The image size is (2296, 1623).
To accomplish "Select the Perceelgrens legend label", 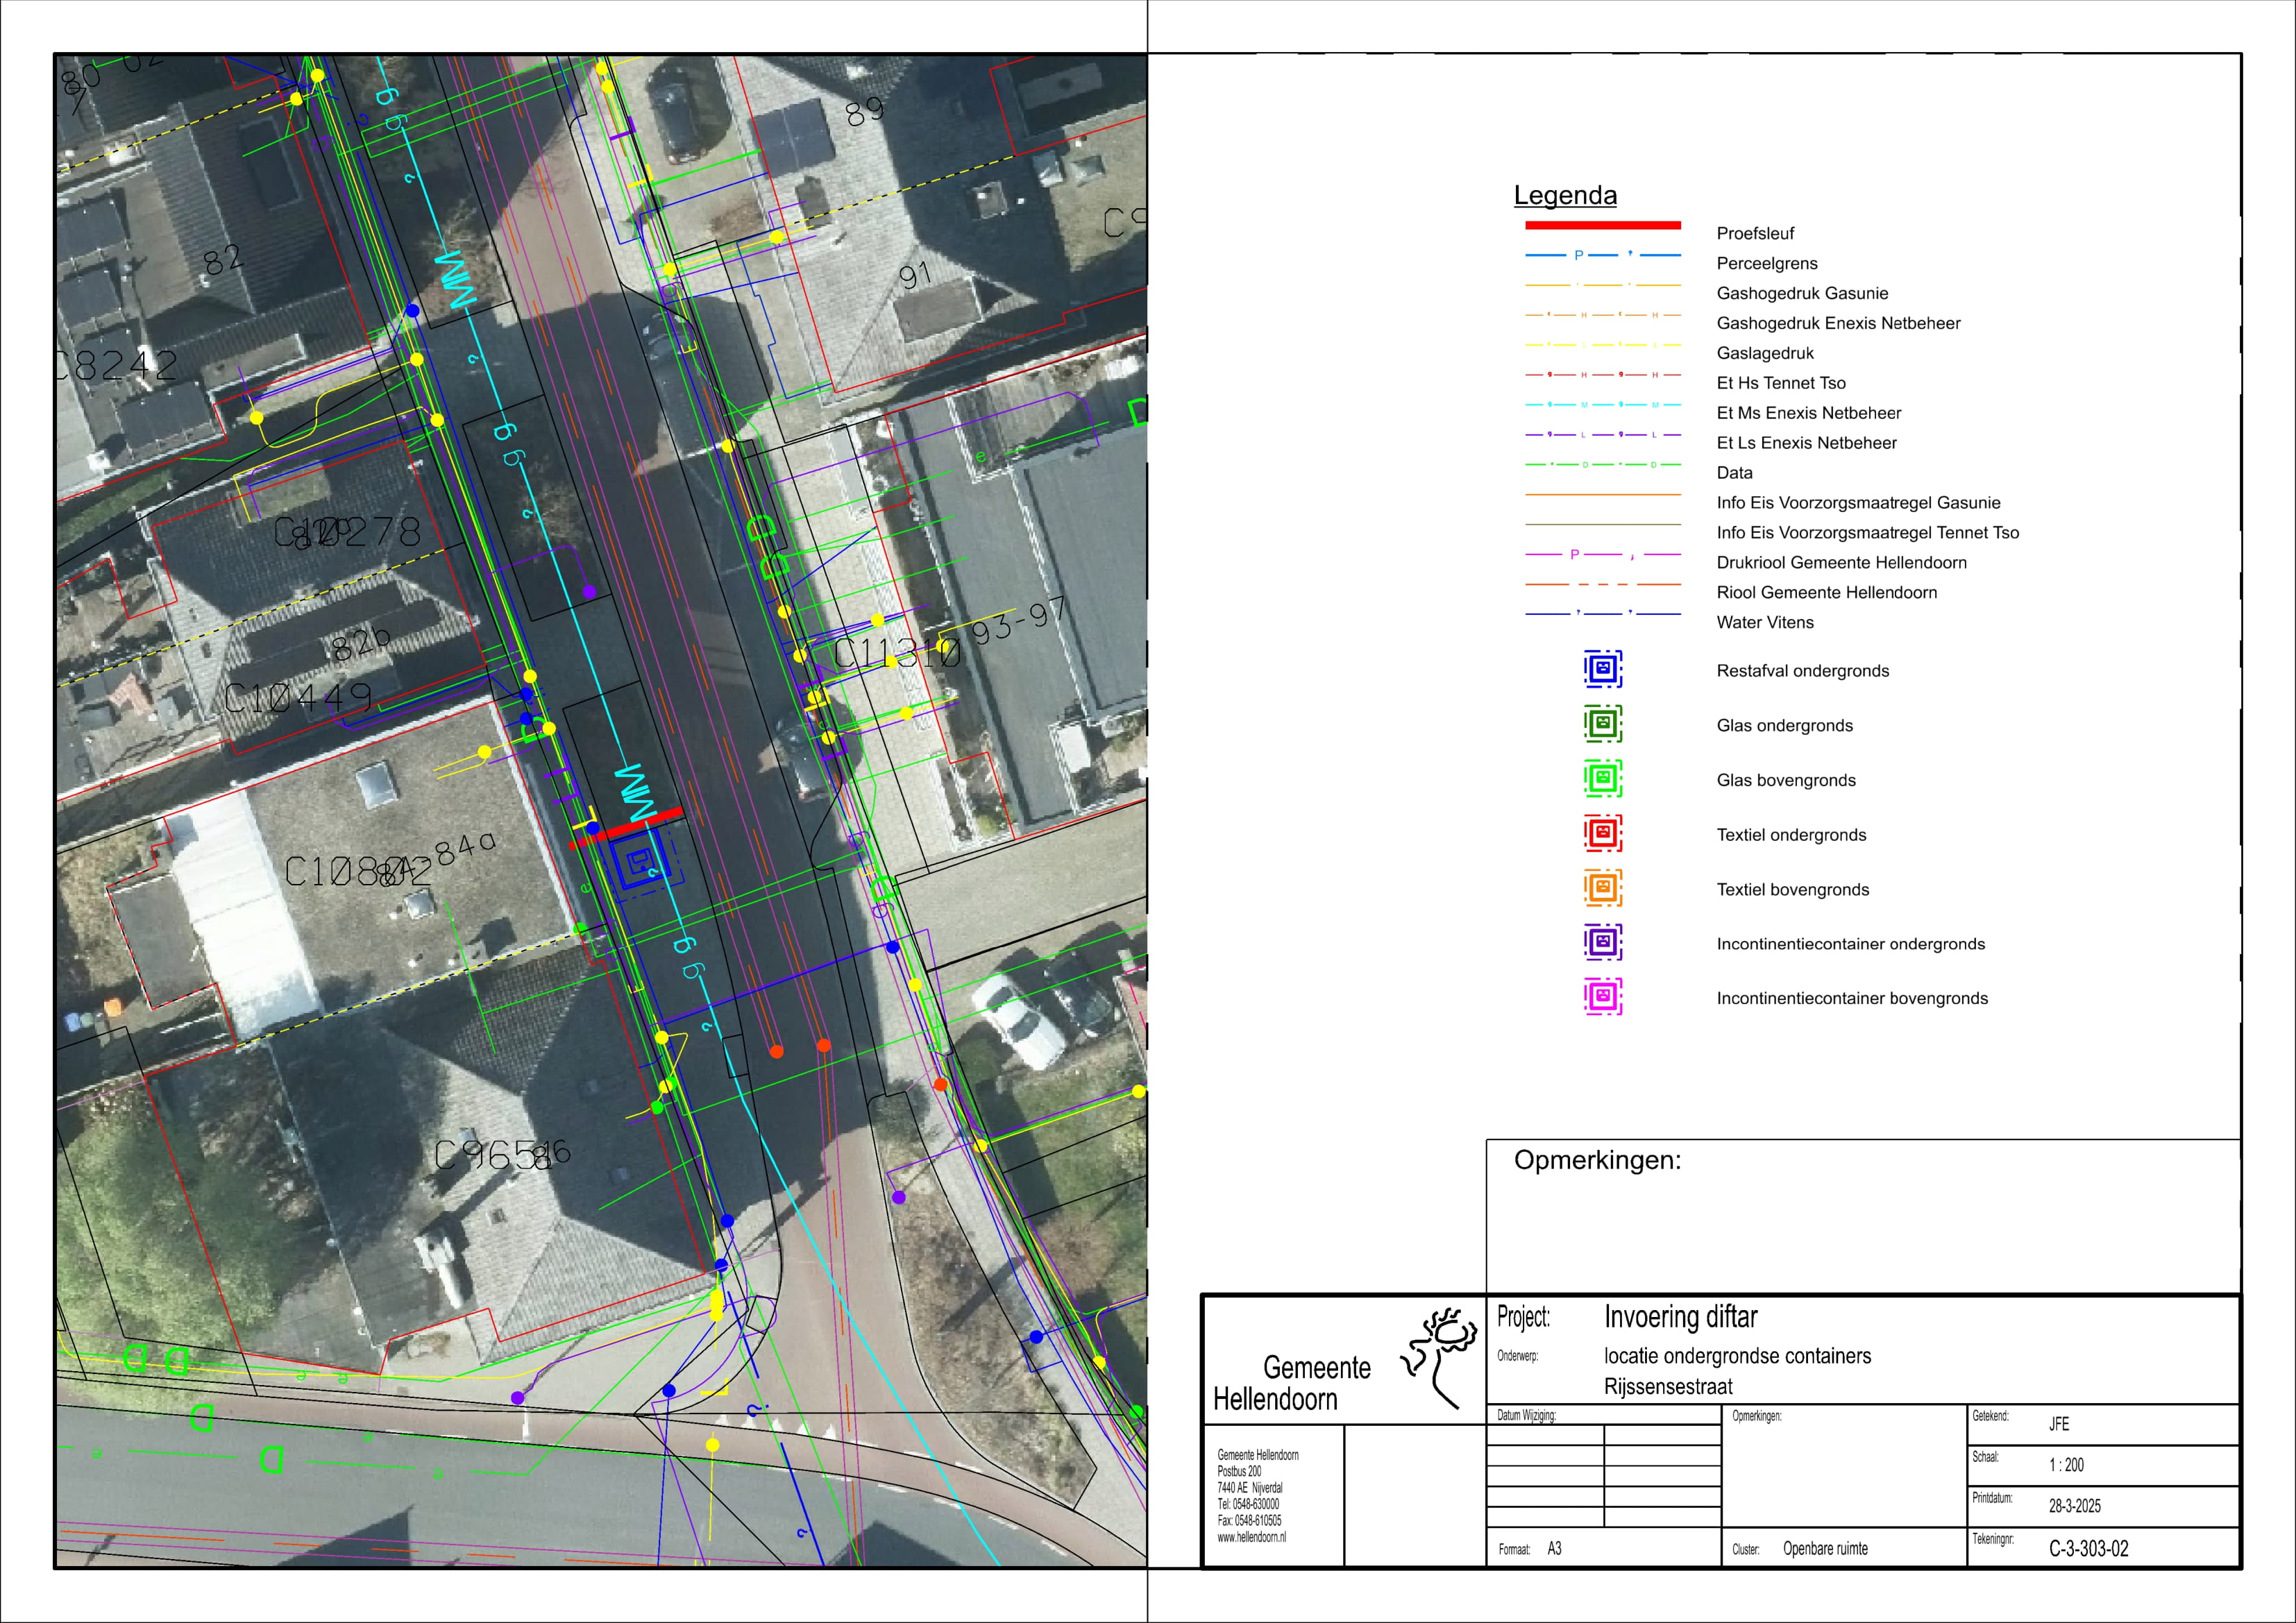I will tap(1766, 263).
